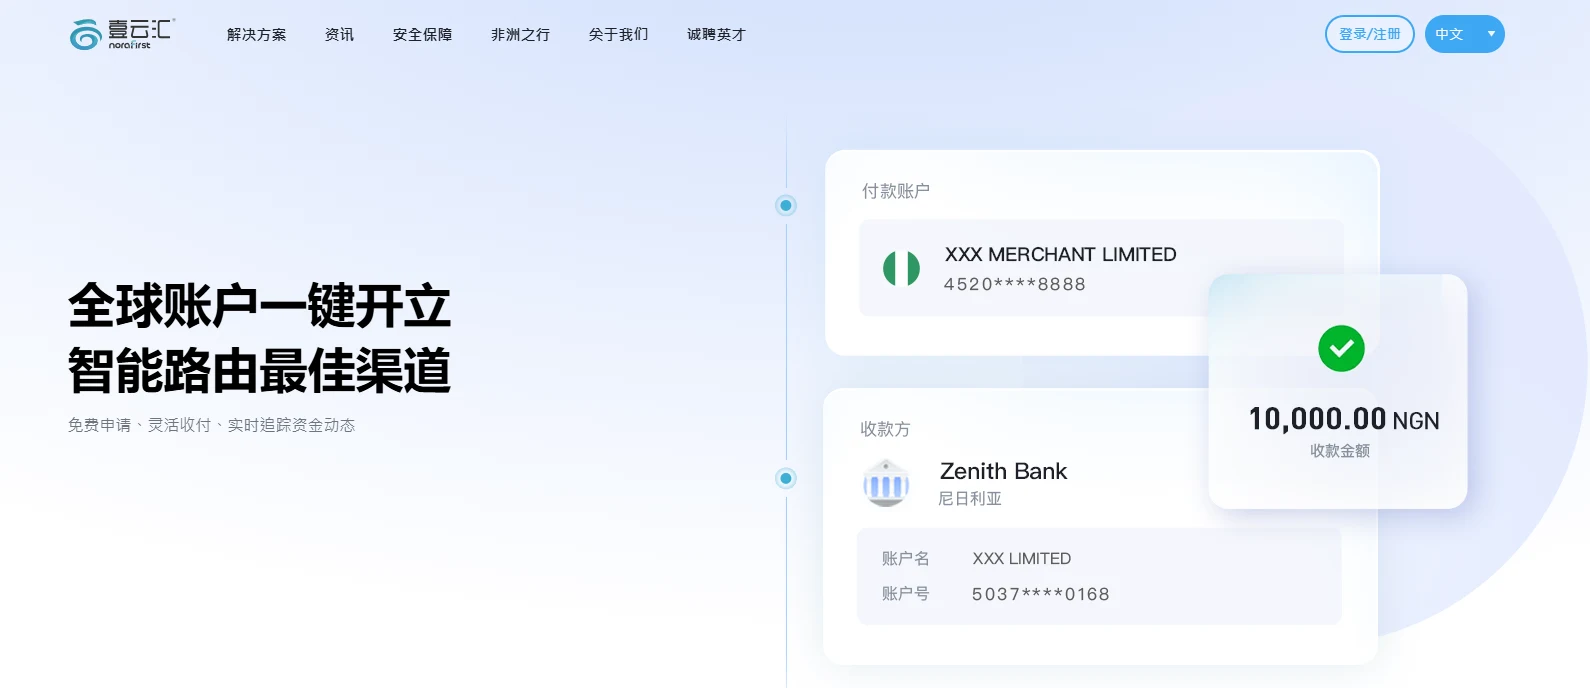
Task: Visit the 诚聘英才 careers page
Action: coord(717,35)
